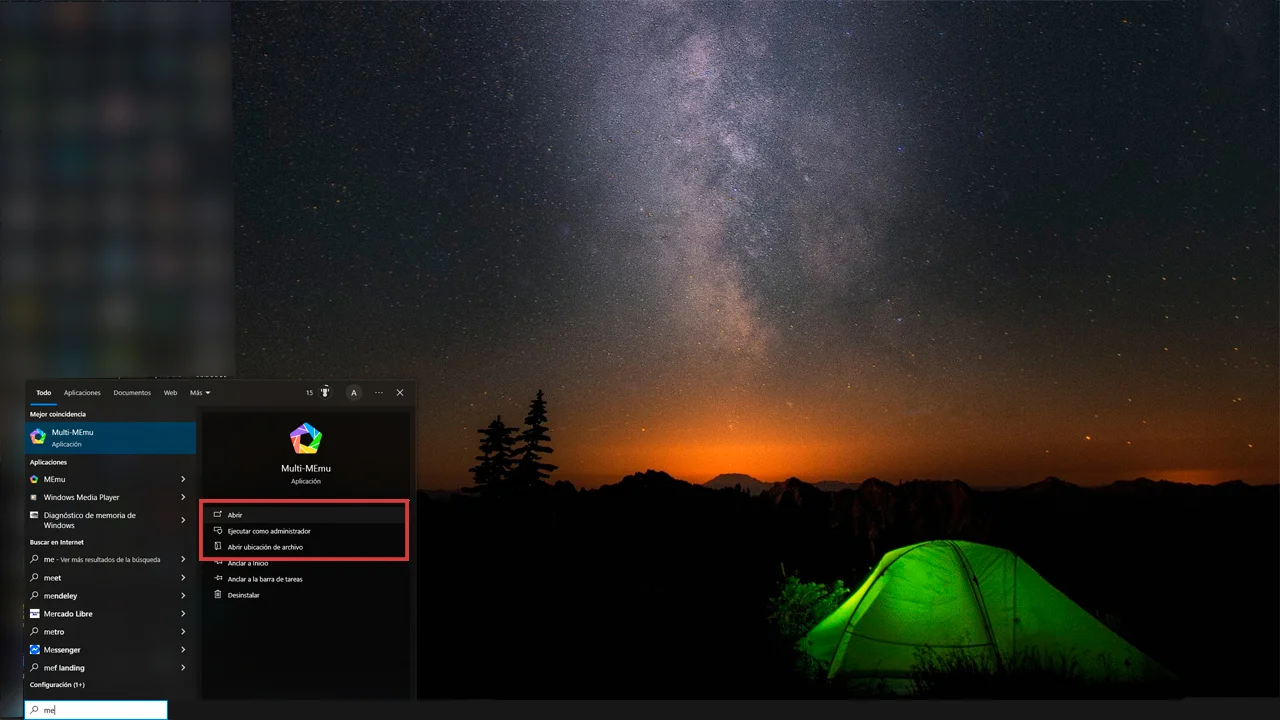Select Abrir ubicación de archivo
Image resolution: width=1280 pixels, height=720 pixels.
pyautogui.click(x=265, y=547)
